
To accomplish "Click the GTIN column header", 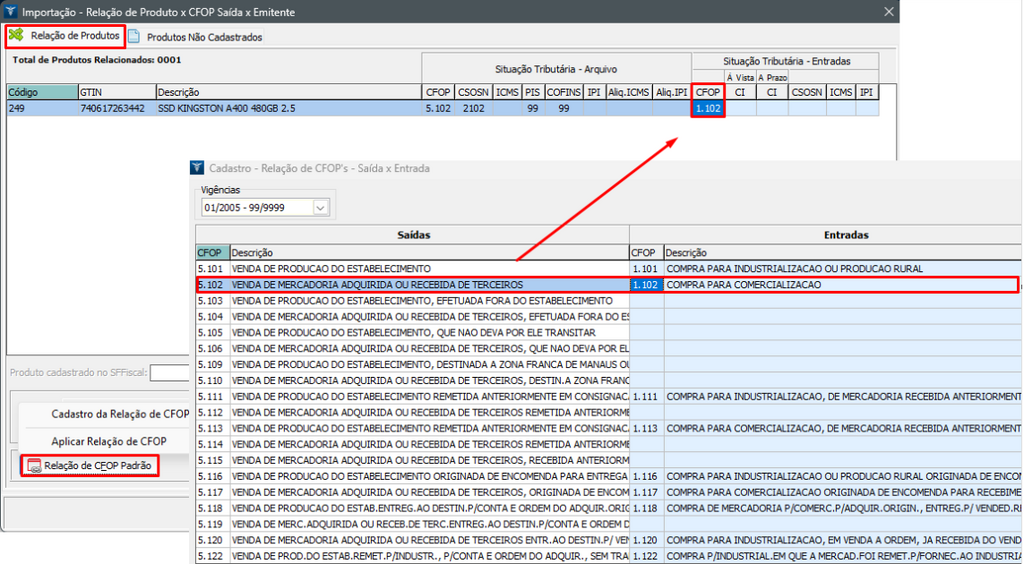I will coord(115,92).
